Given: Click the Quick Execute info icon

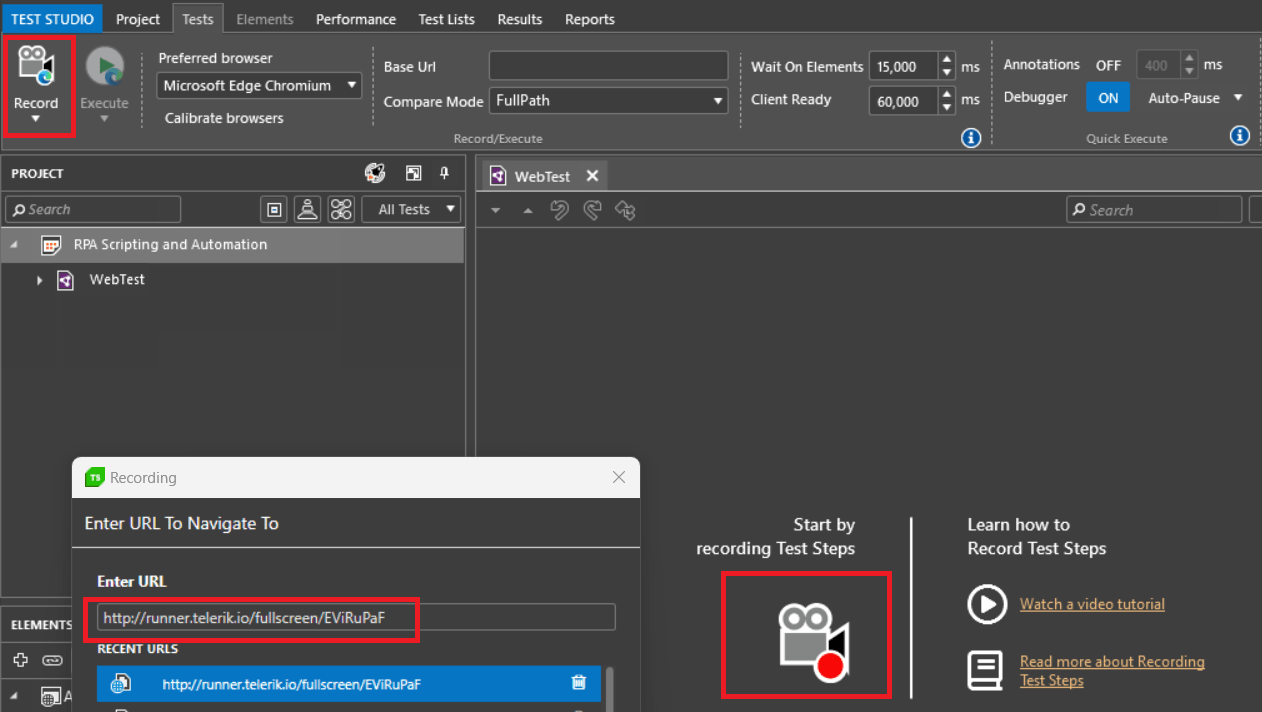Looking at the screenshot, I should pyautogui.click(x=1239, y=135).
